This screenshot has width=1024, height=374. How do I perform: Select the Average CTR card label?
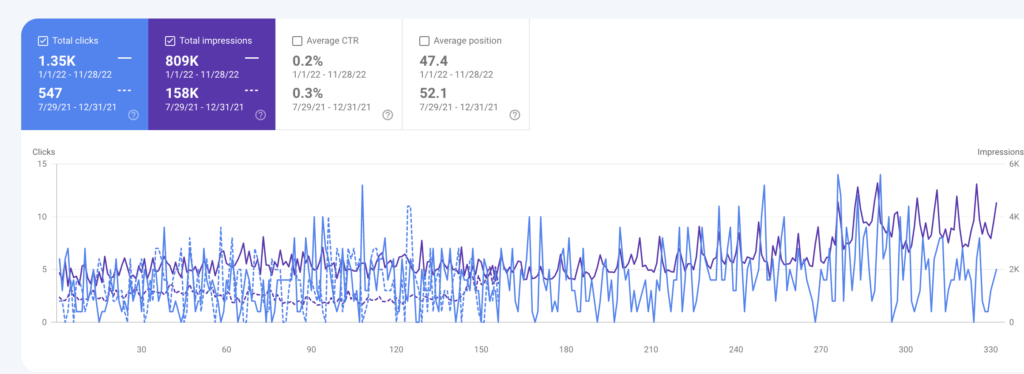(x=332, y=40)
